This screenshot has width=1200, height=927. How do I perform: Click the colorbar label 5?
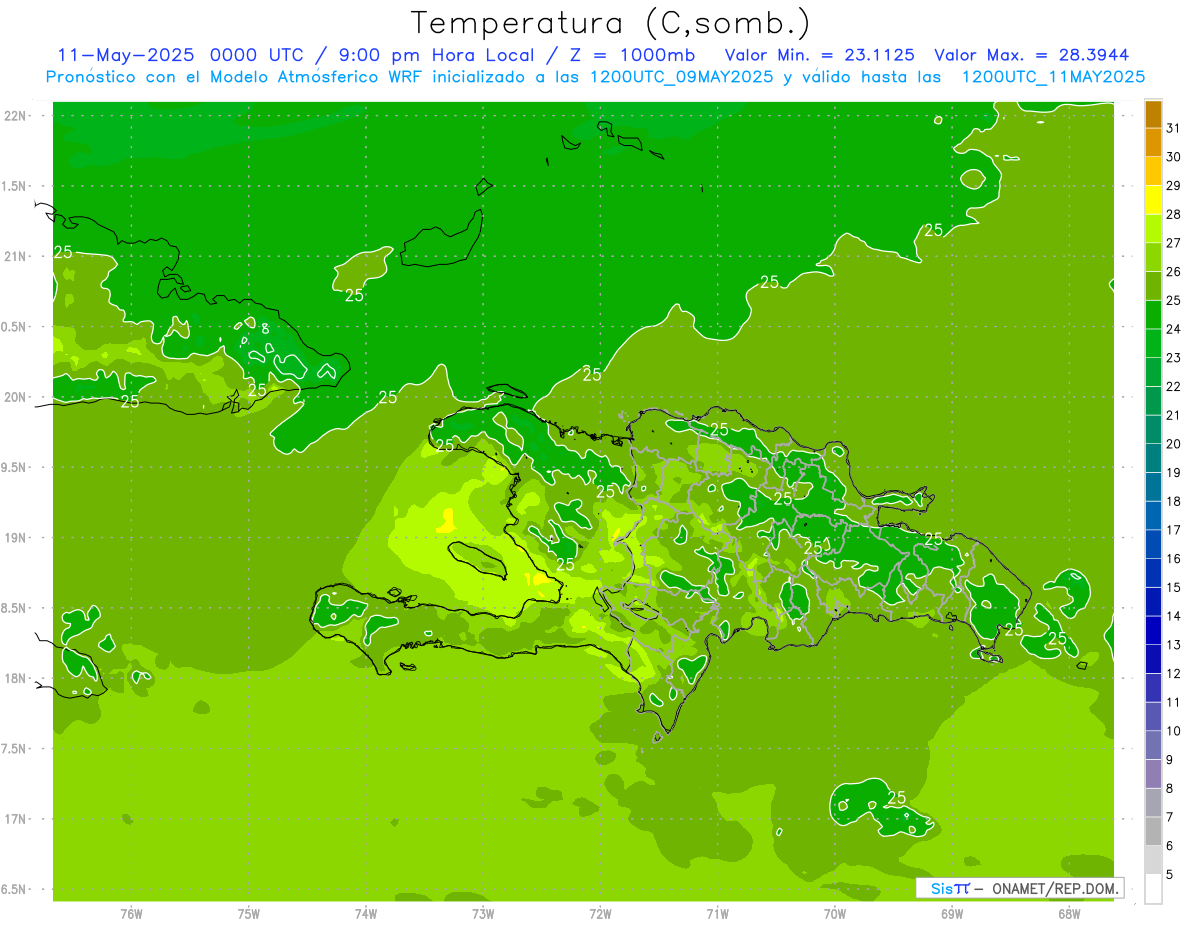1170,875
